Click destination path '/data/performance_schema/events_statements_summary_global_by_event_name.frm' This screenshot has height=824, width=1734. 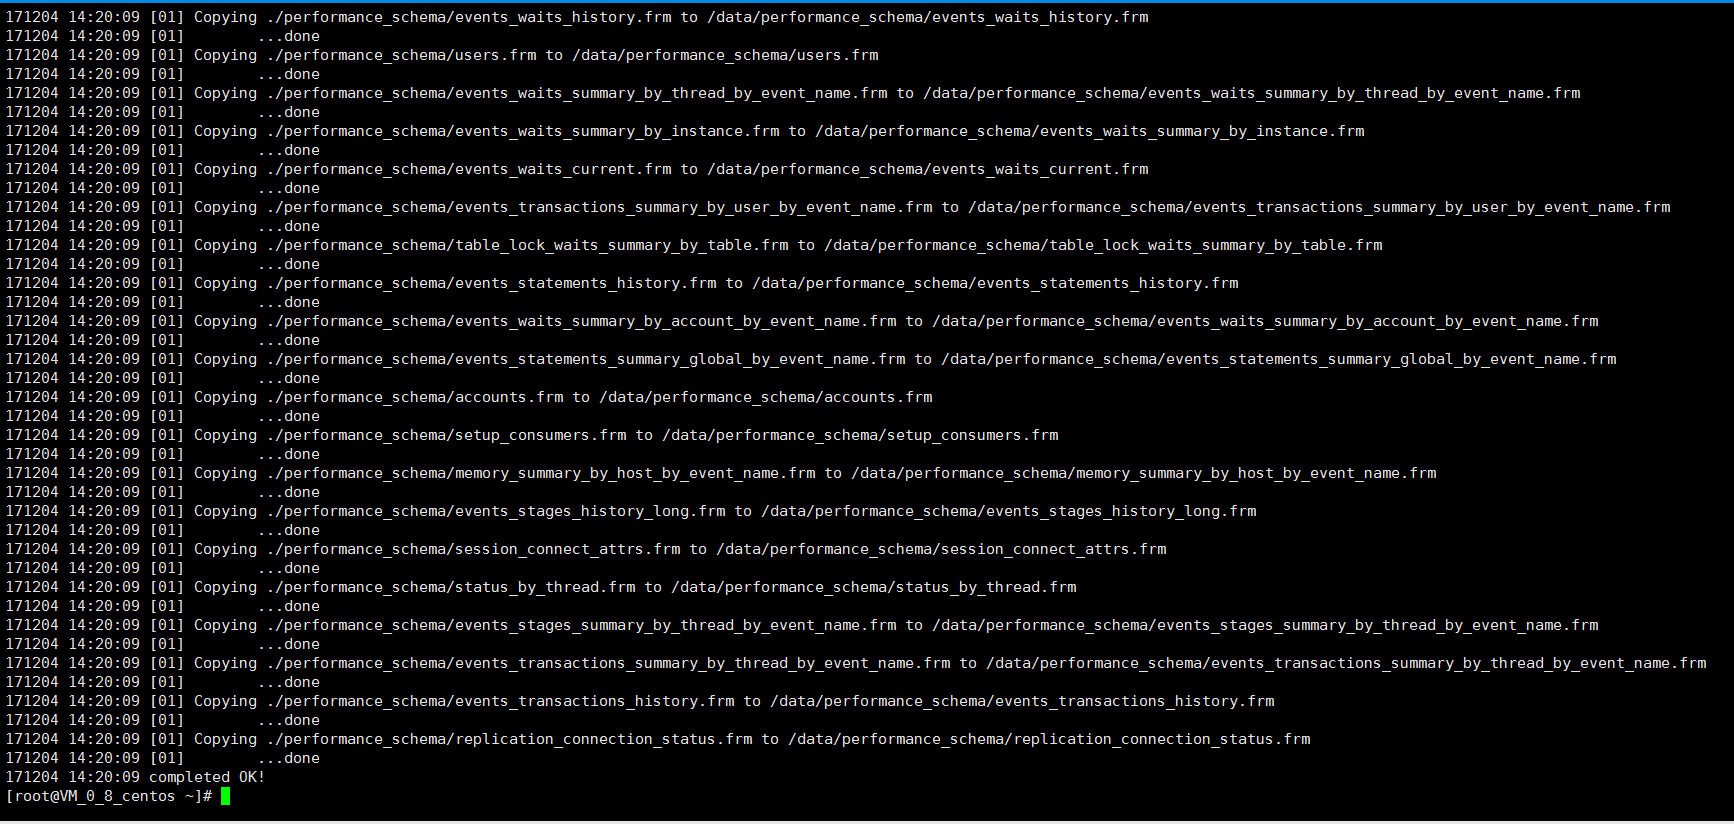point(1279,359)
